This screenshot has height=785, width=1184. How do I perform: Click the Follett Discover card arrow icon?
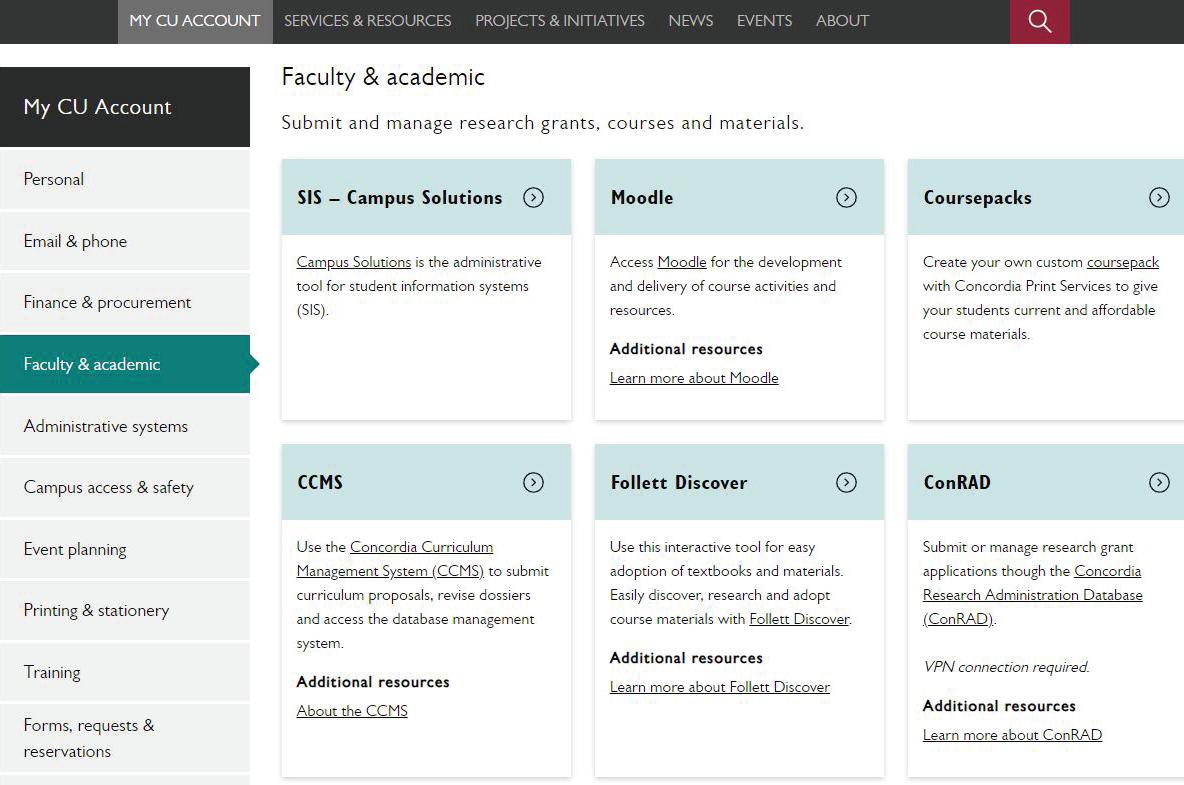[846, 482]
